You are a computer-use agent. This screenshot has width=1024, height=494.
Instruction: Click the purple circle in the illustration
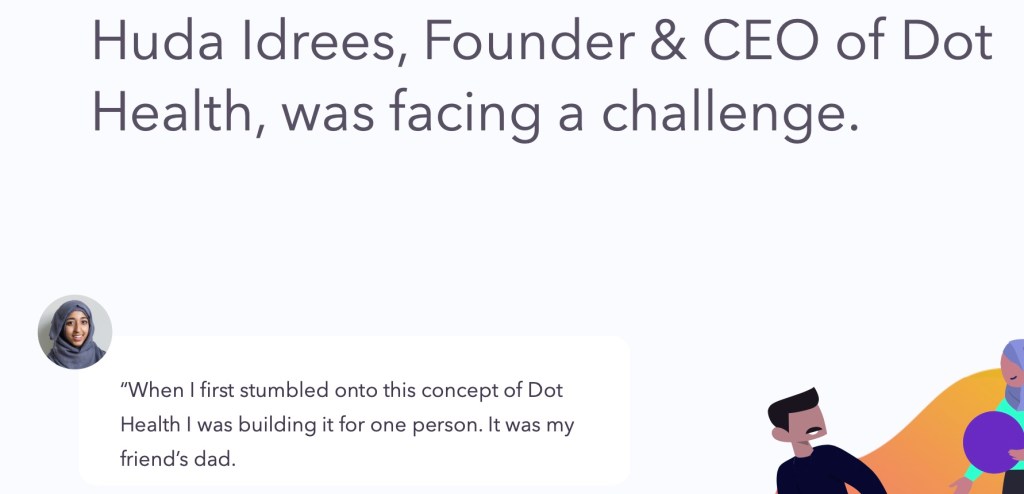992,440
